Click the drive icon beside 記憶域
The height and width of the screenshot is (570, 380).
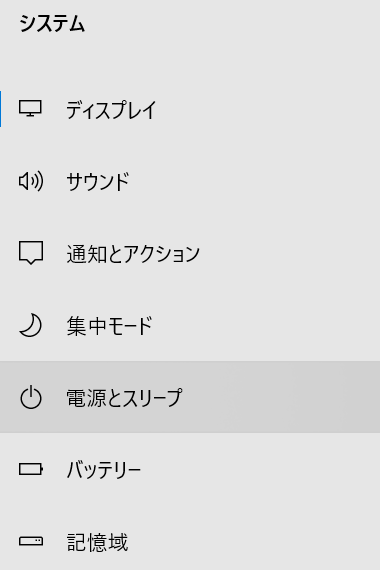click(31, 541)
